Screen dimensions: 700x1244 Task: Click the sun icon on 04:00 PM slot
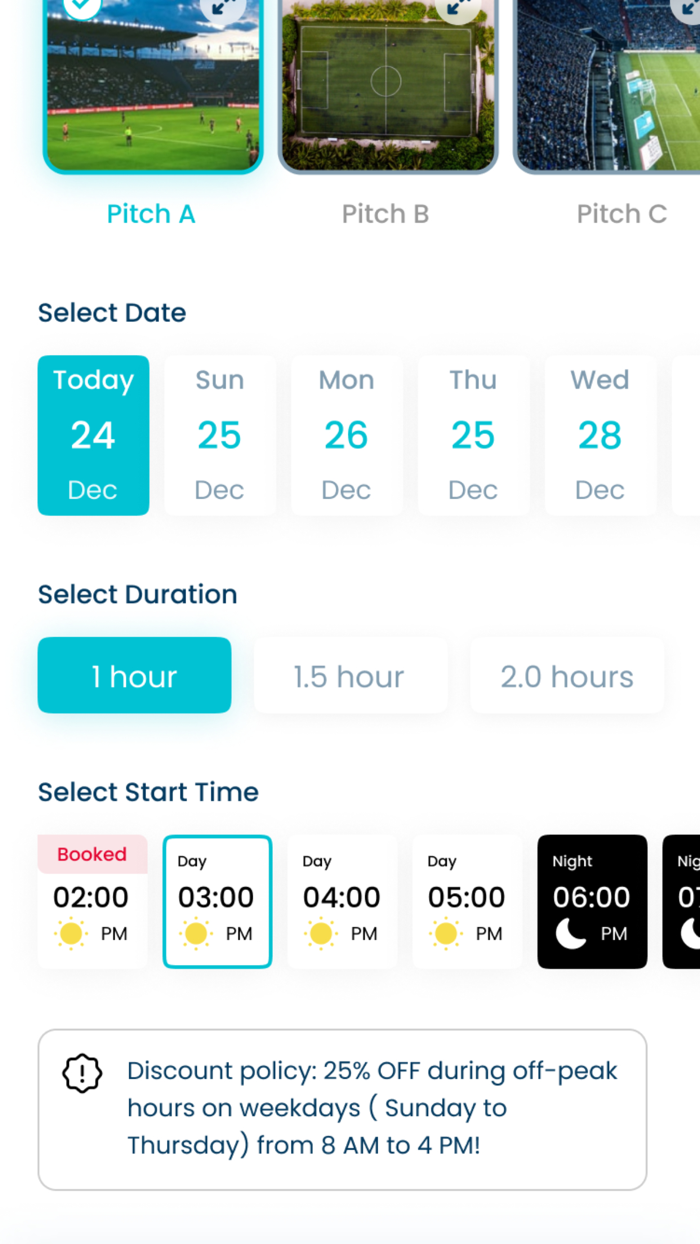tap(321, 934)
